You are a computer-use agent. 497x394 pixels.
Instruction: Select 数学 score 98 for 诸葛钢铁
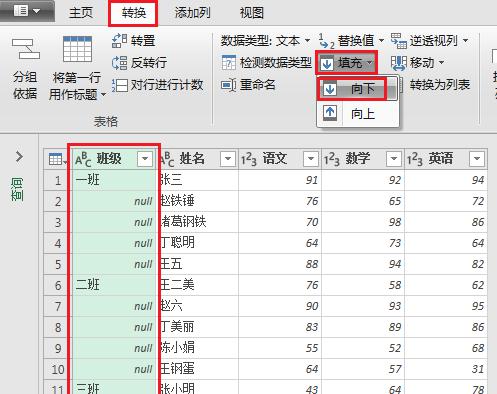click(363, 222)
